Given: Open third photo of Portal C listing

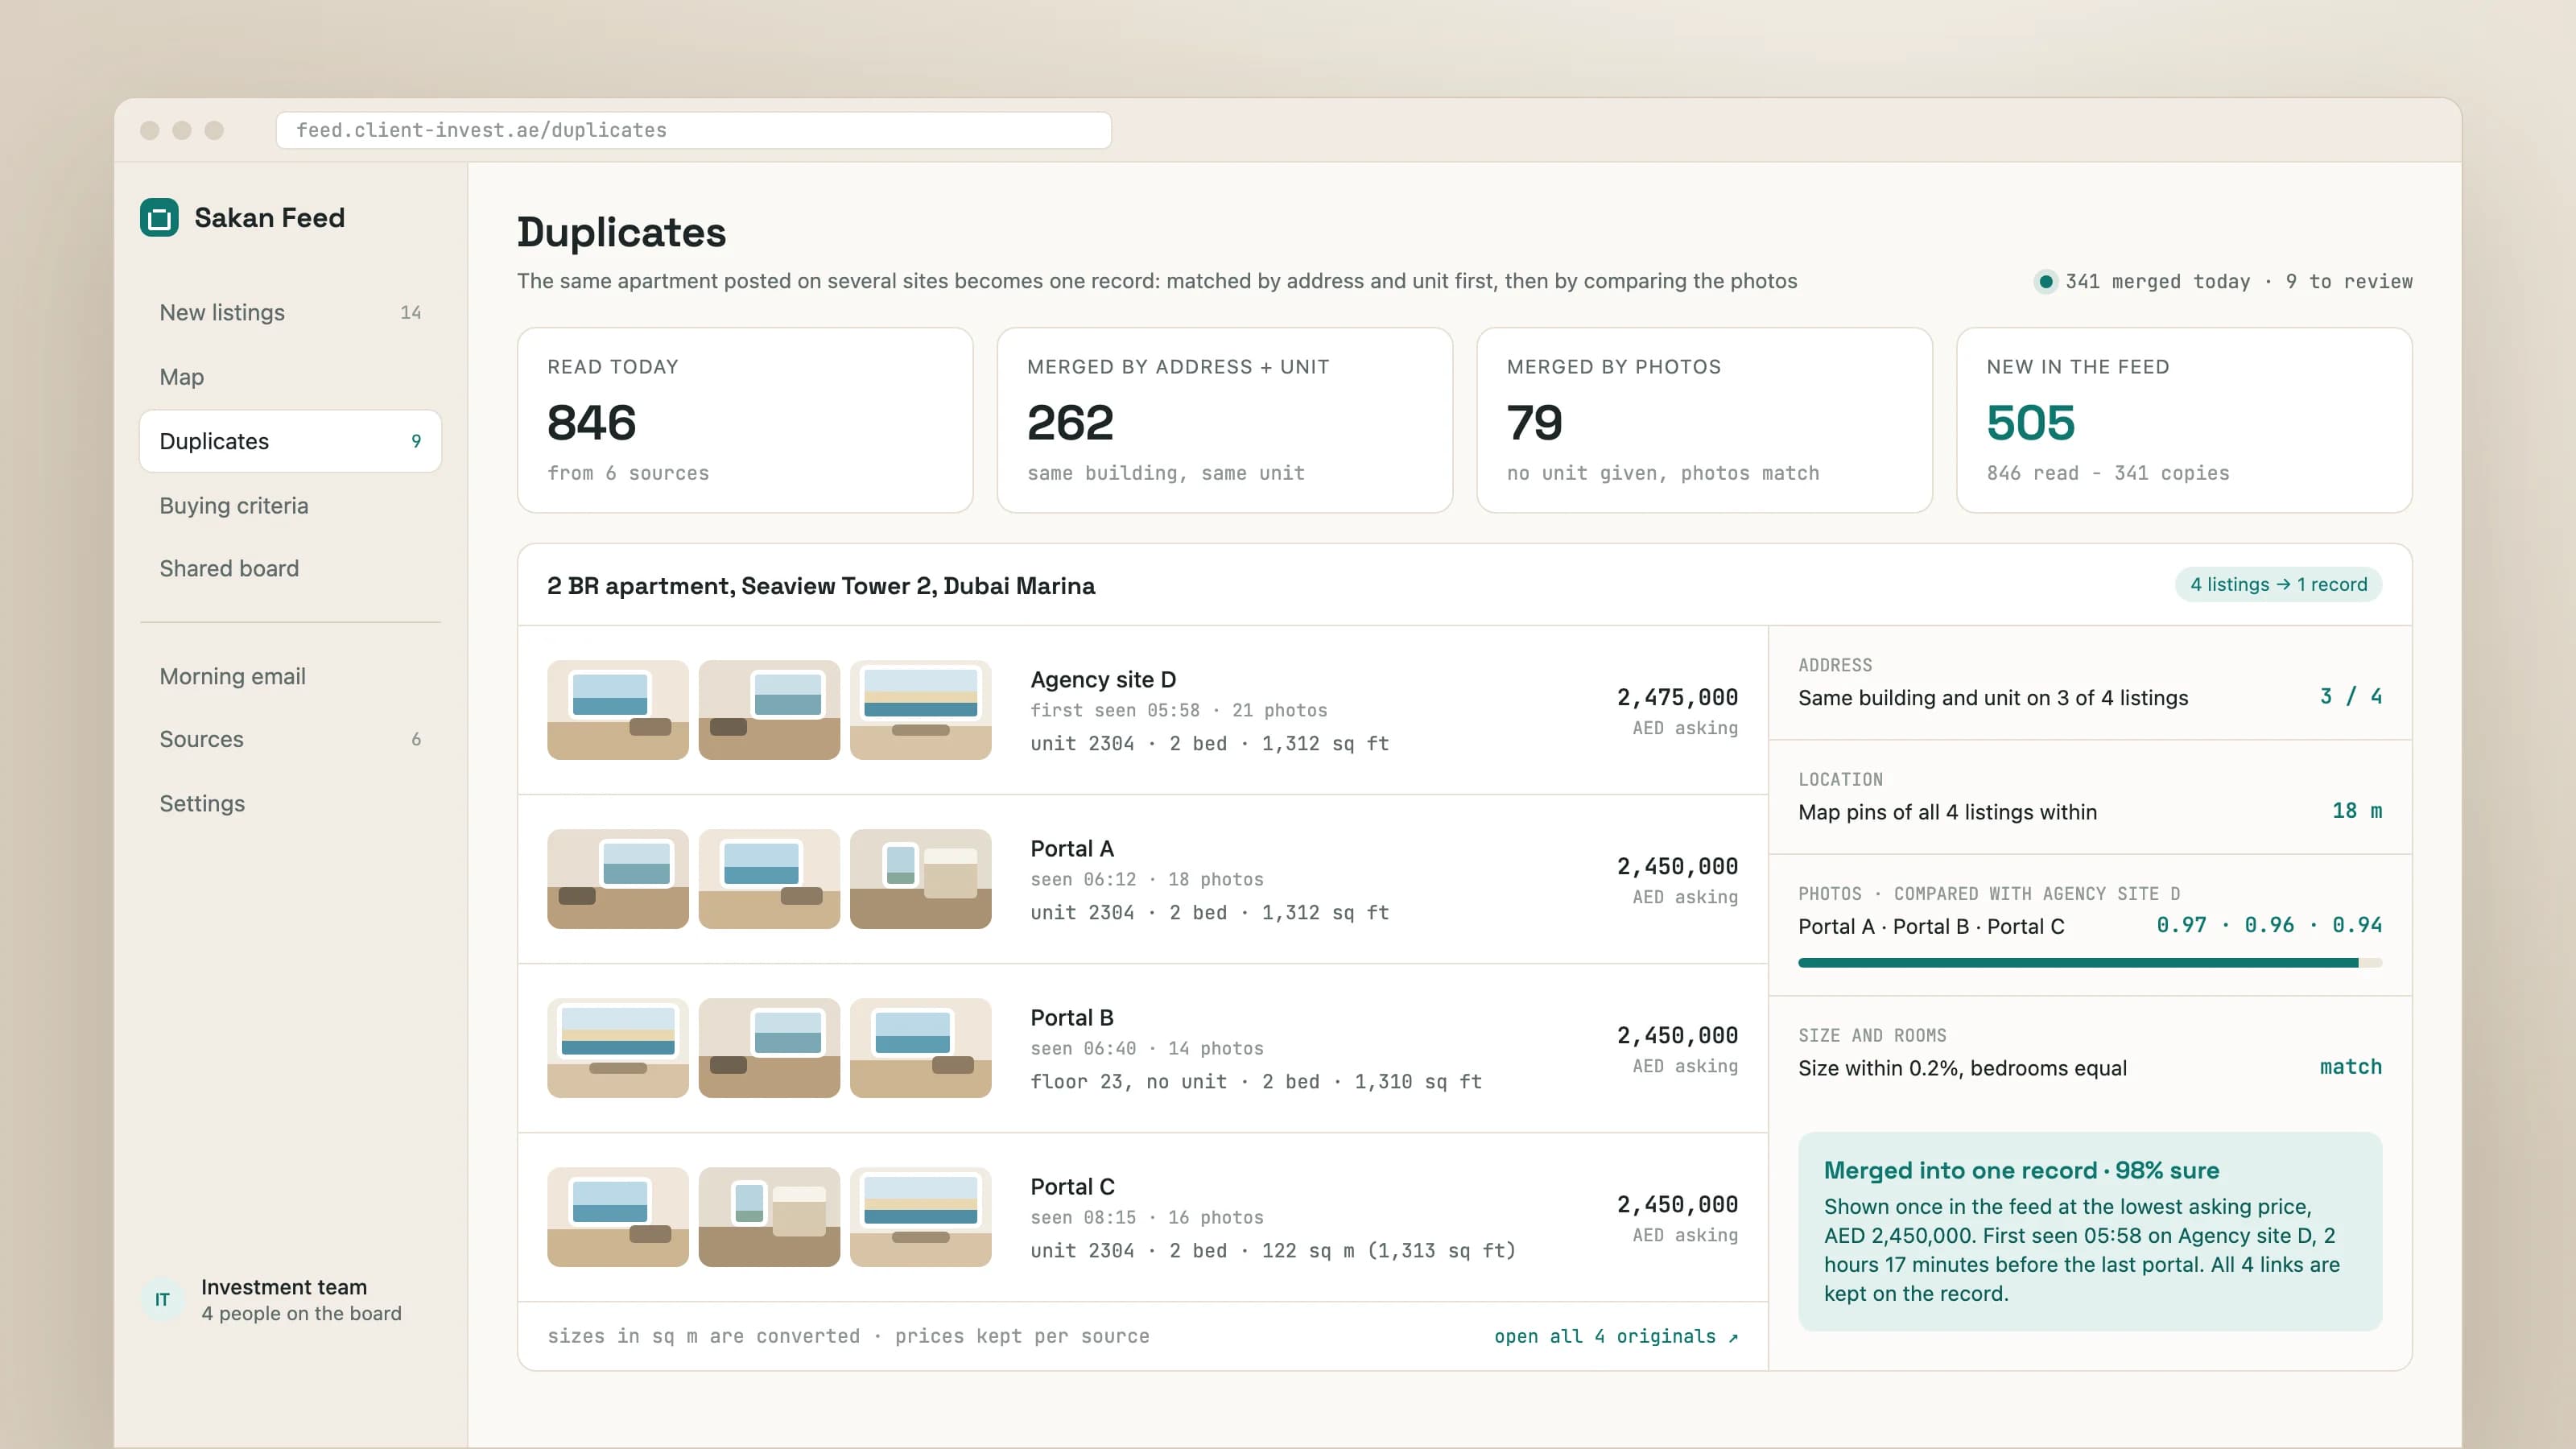Looking at the screenshot, I should pyautogui.click(x=920, y=1217).
